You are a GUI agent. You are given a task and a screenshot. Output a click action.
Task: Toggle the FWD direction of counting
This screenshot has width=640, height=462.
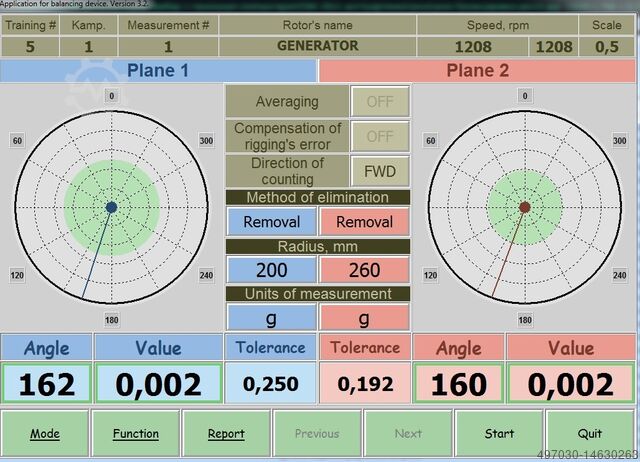(x=379, y=171)
